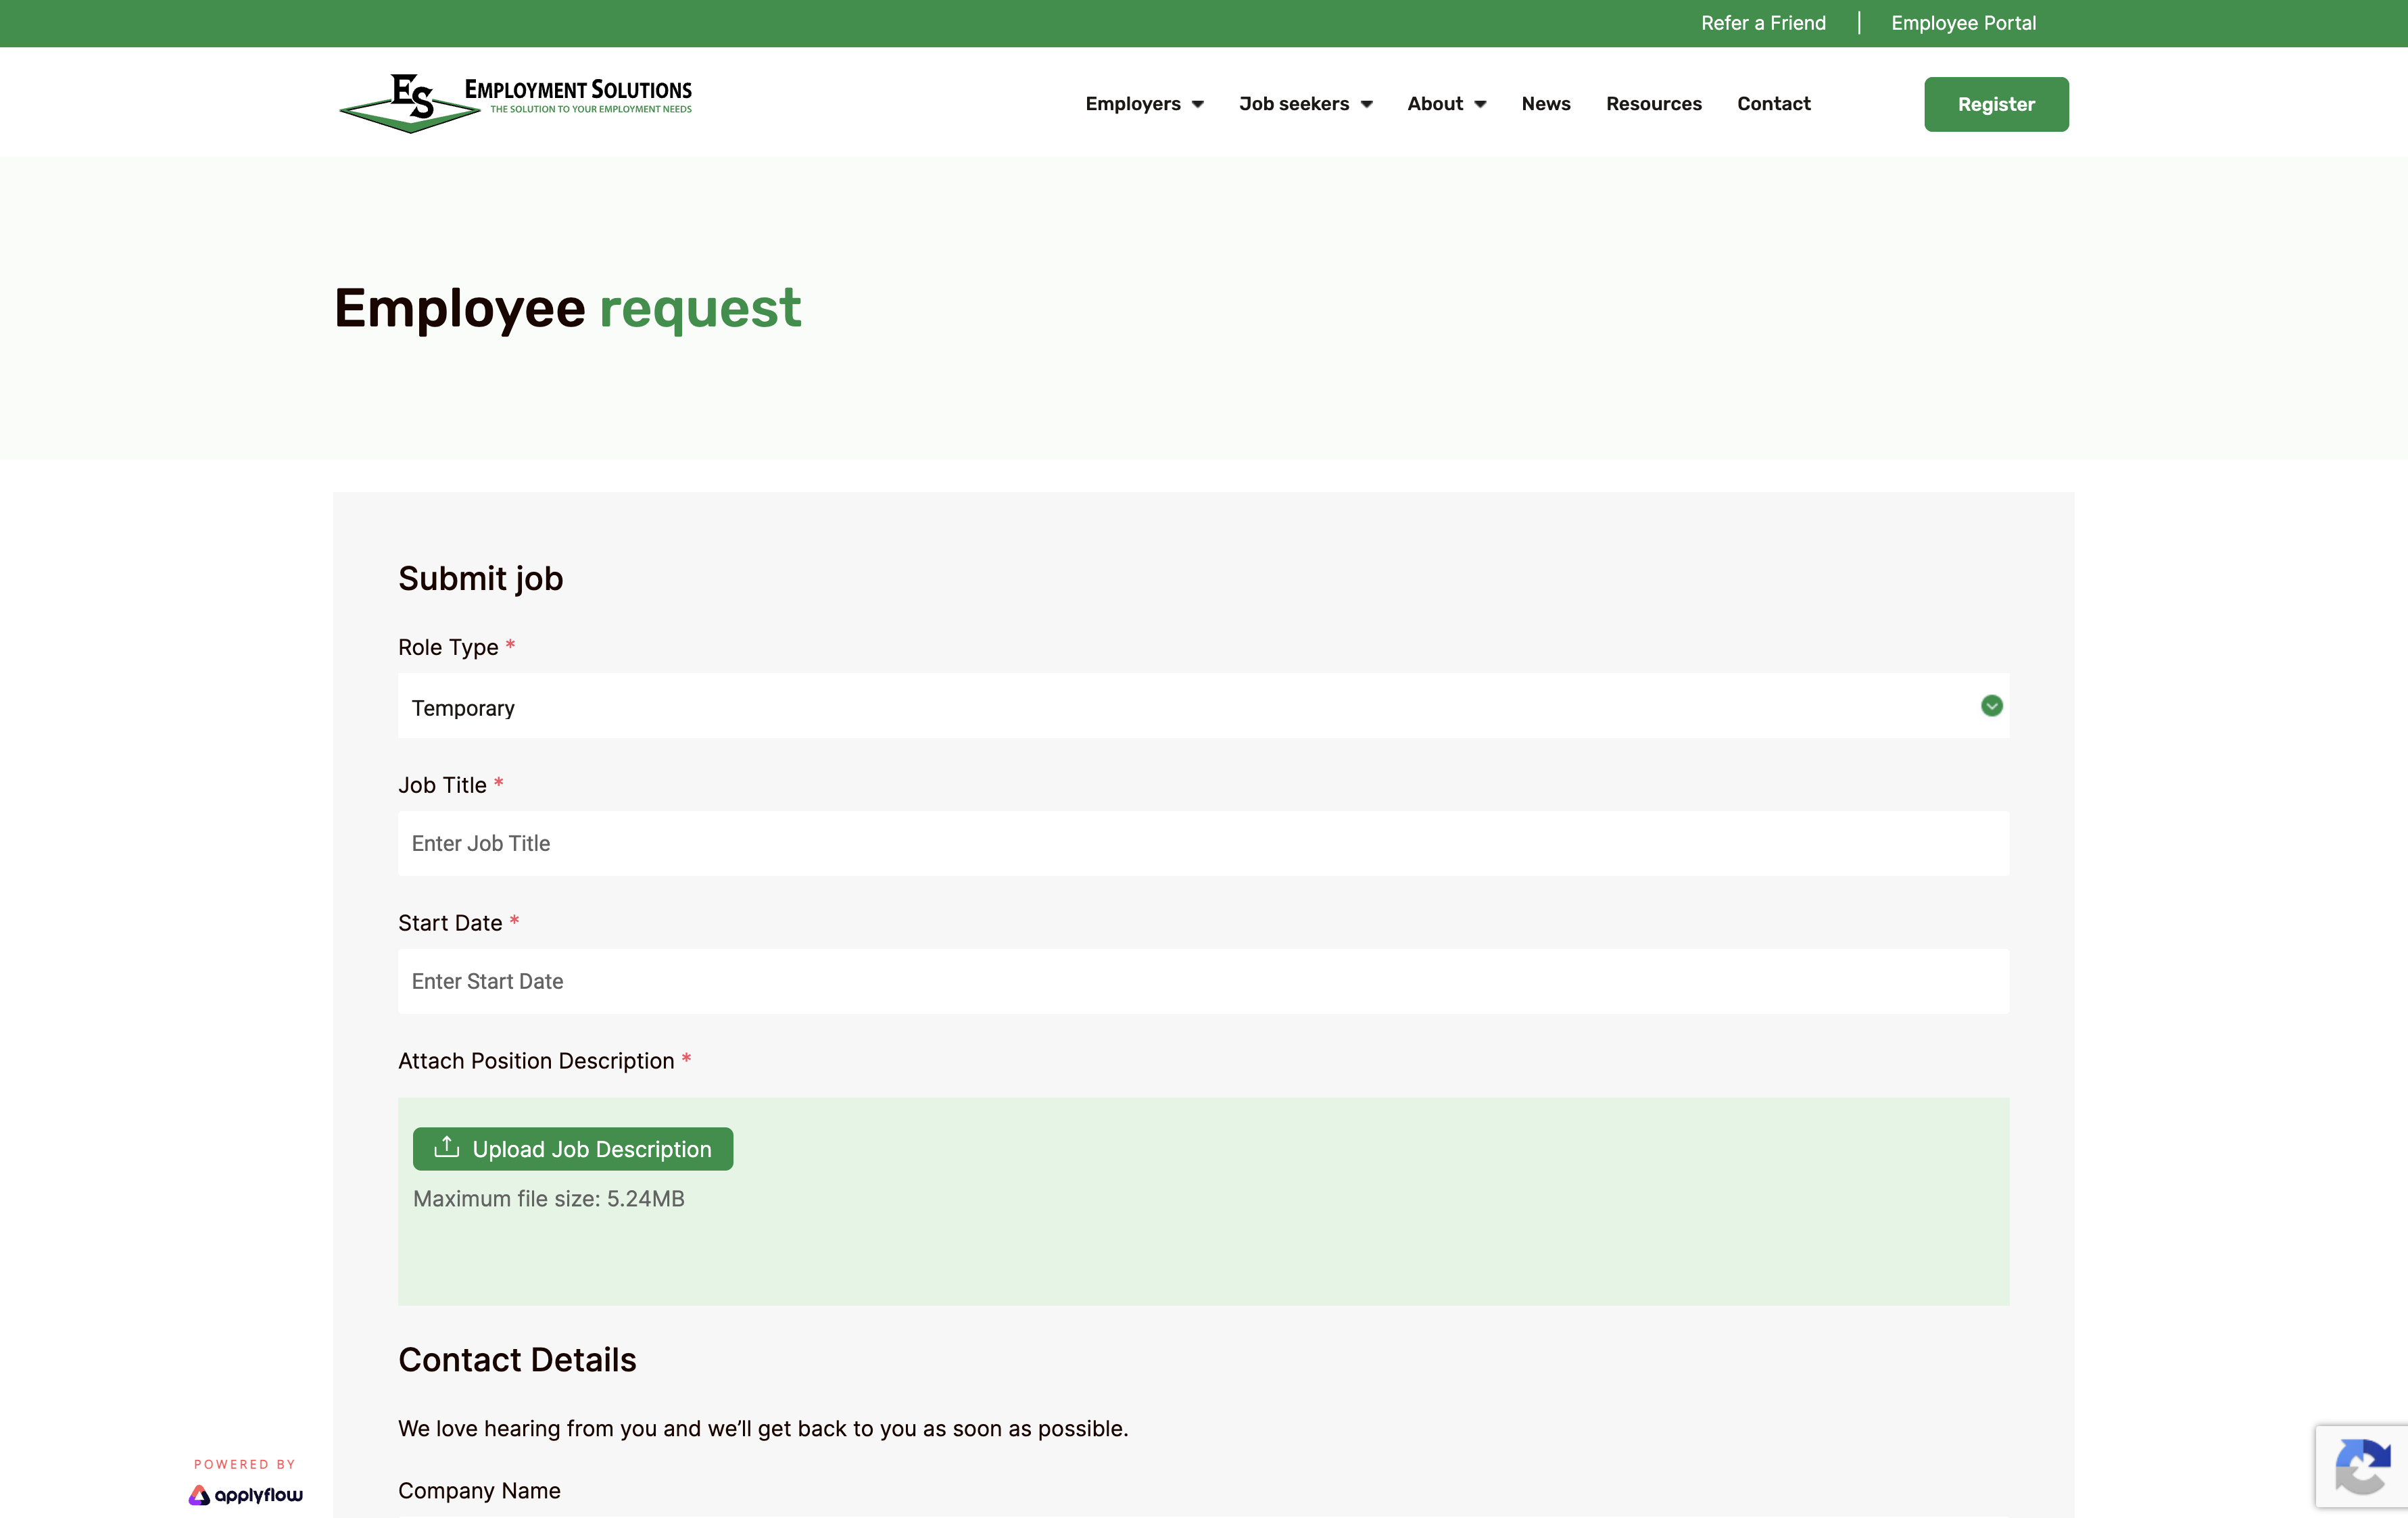Click the Contact Details heading

(x=516, y=1360)
